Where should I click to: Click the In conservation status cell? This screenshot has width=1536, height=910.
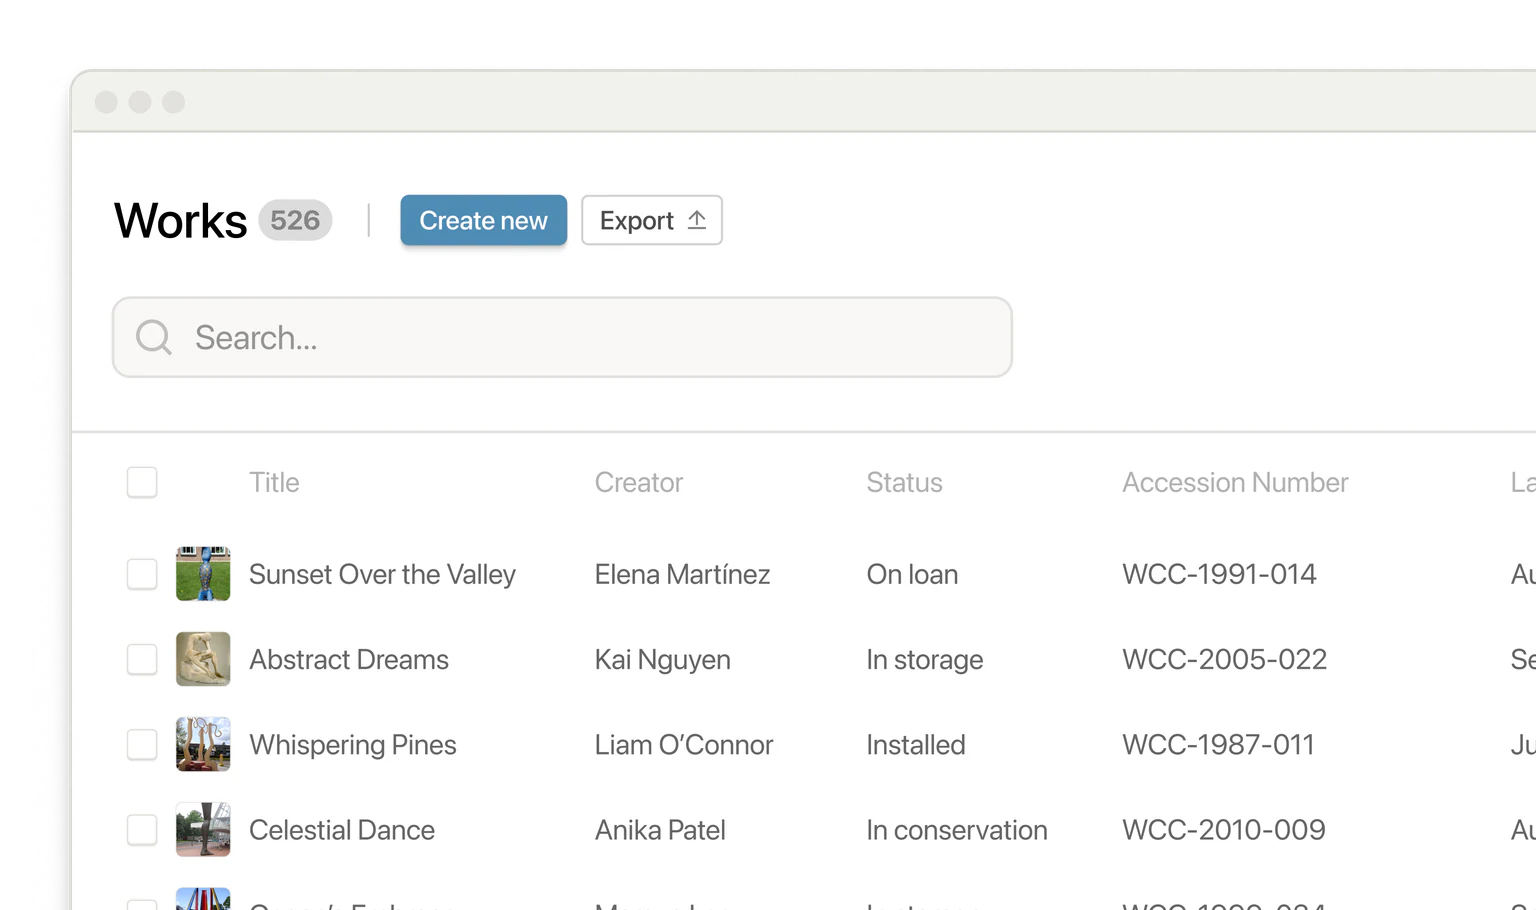point(957,830)
